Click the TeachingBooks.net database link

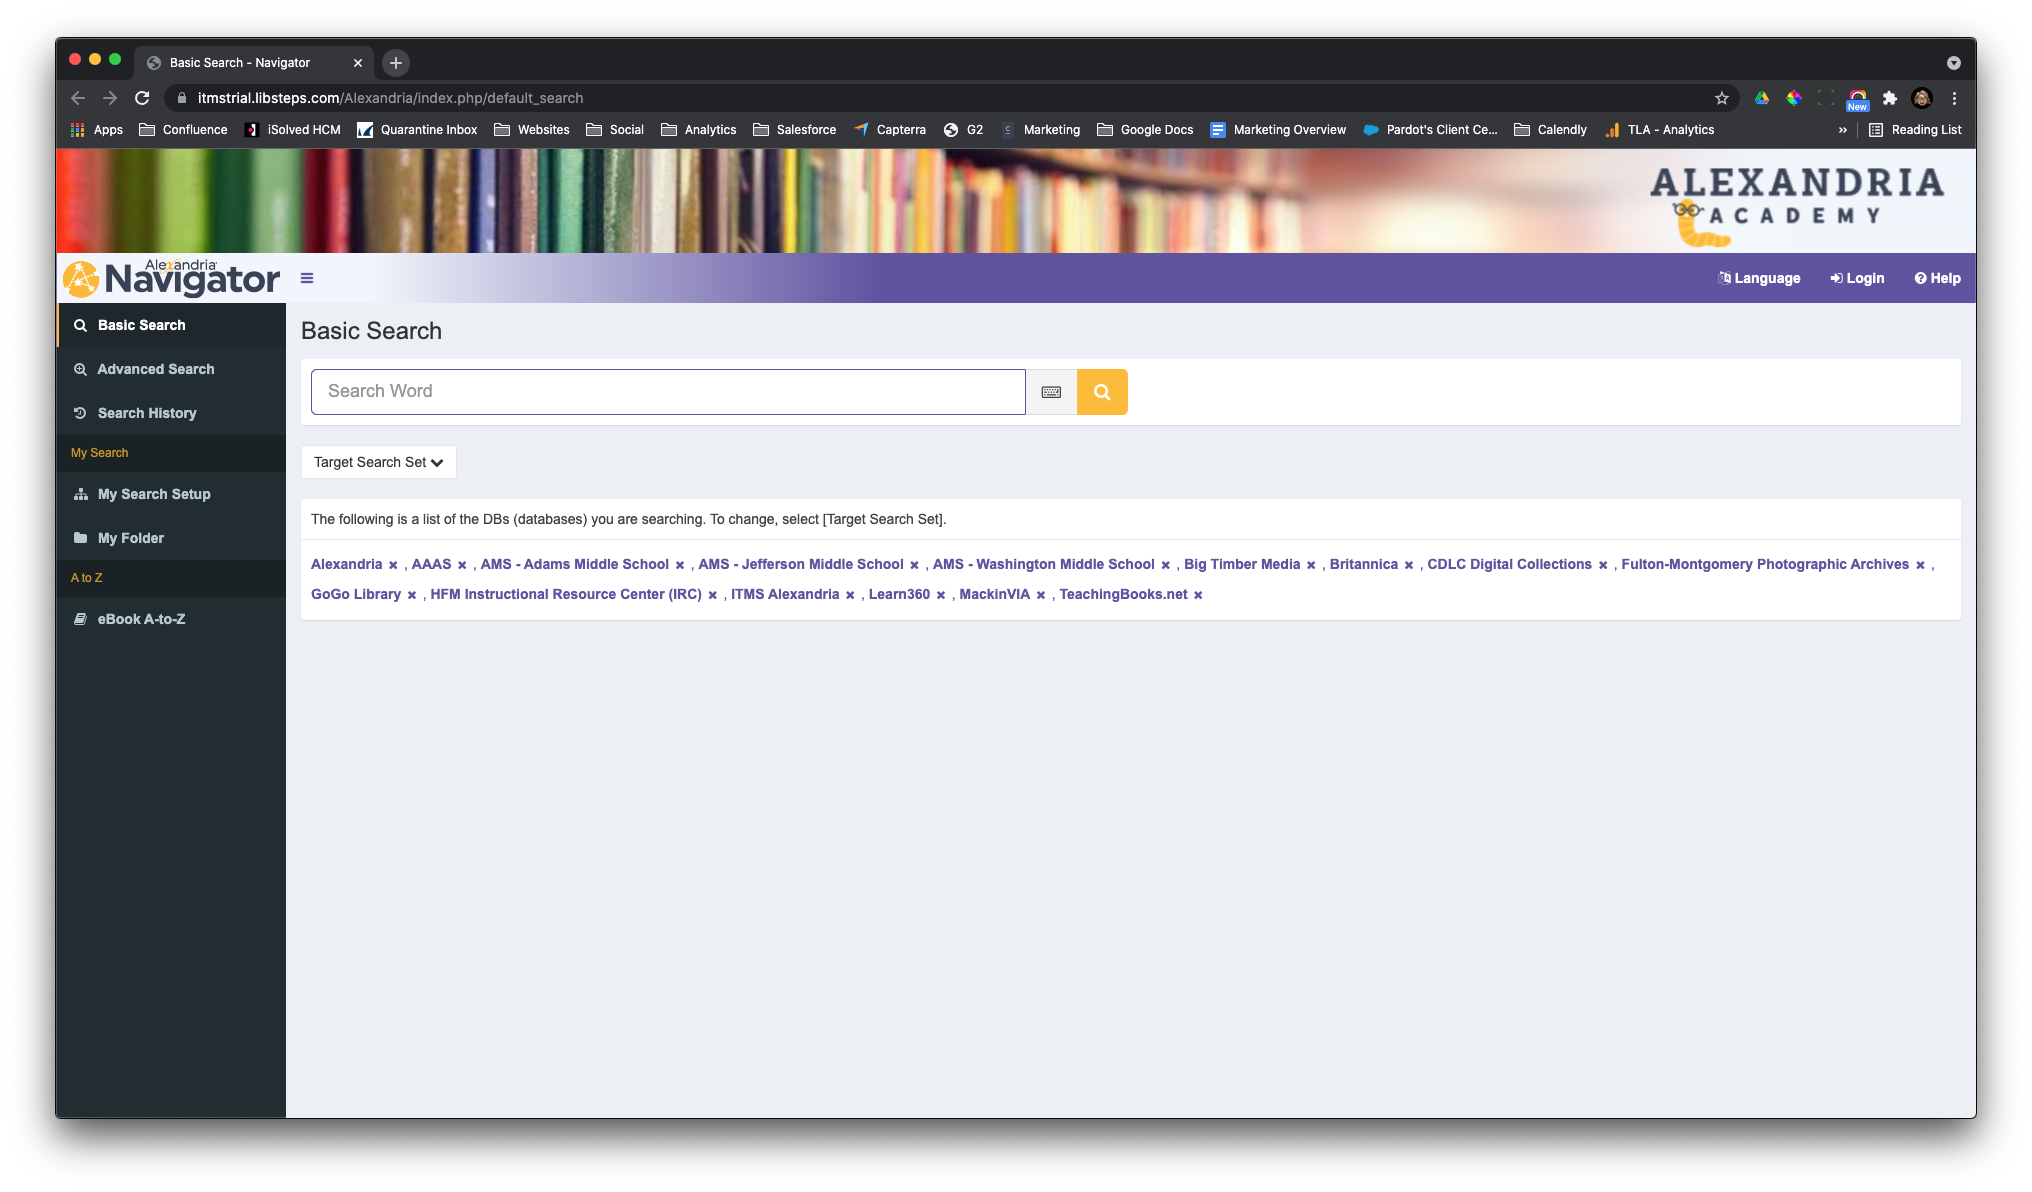[1123, 594]
